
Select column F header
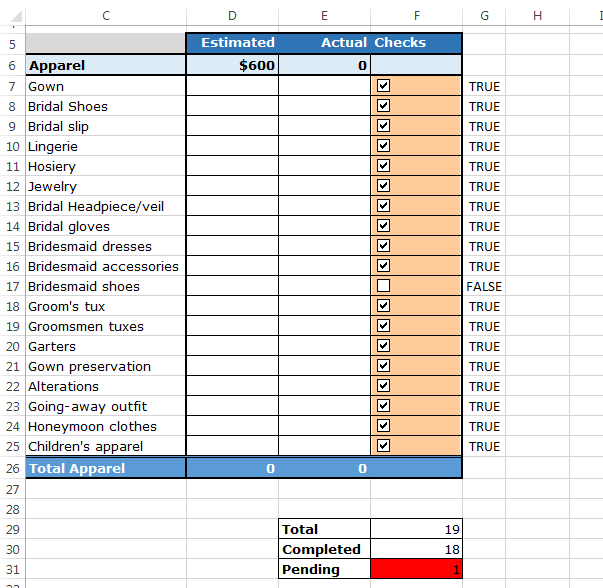[417, 15]
